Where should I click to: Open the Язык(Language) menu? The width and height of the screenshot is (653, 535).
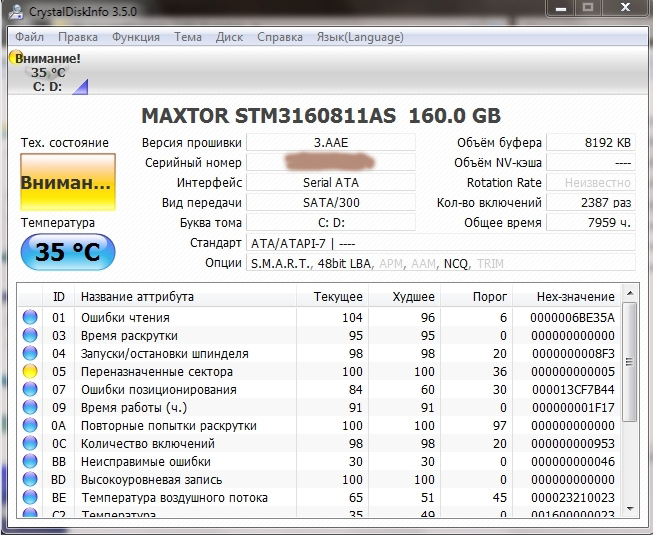[x=360, y=37]
